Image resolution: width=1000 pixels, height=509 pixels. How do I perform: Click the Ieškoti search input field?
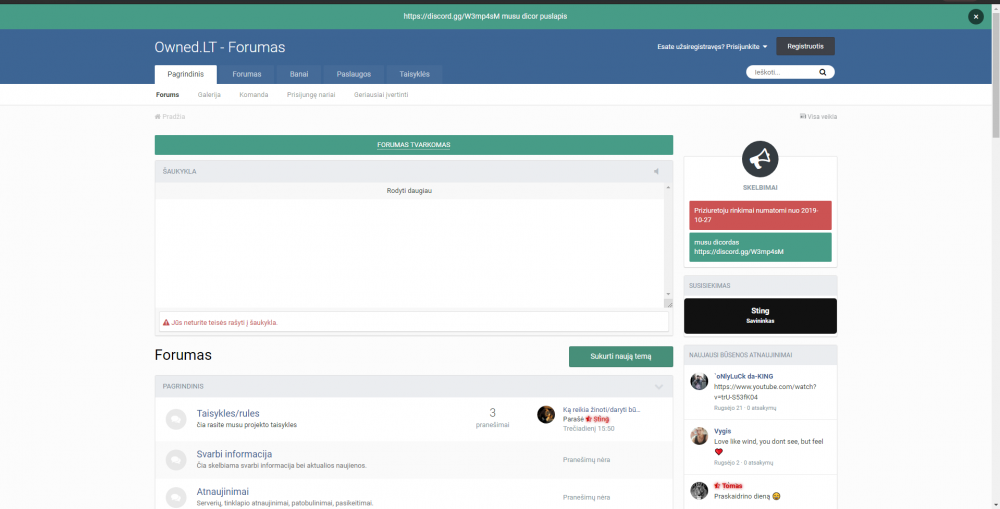[x=782, y=73]
